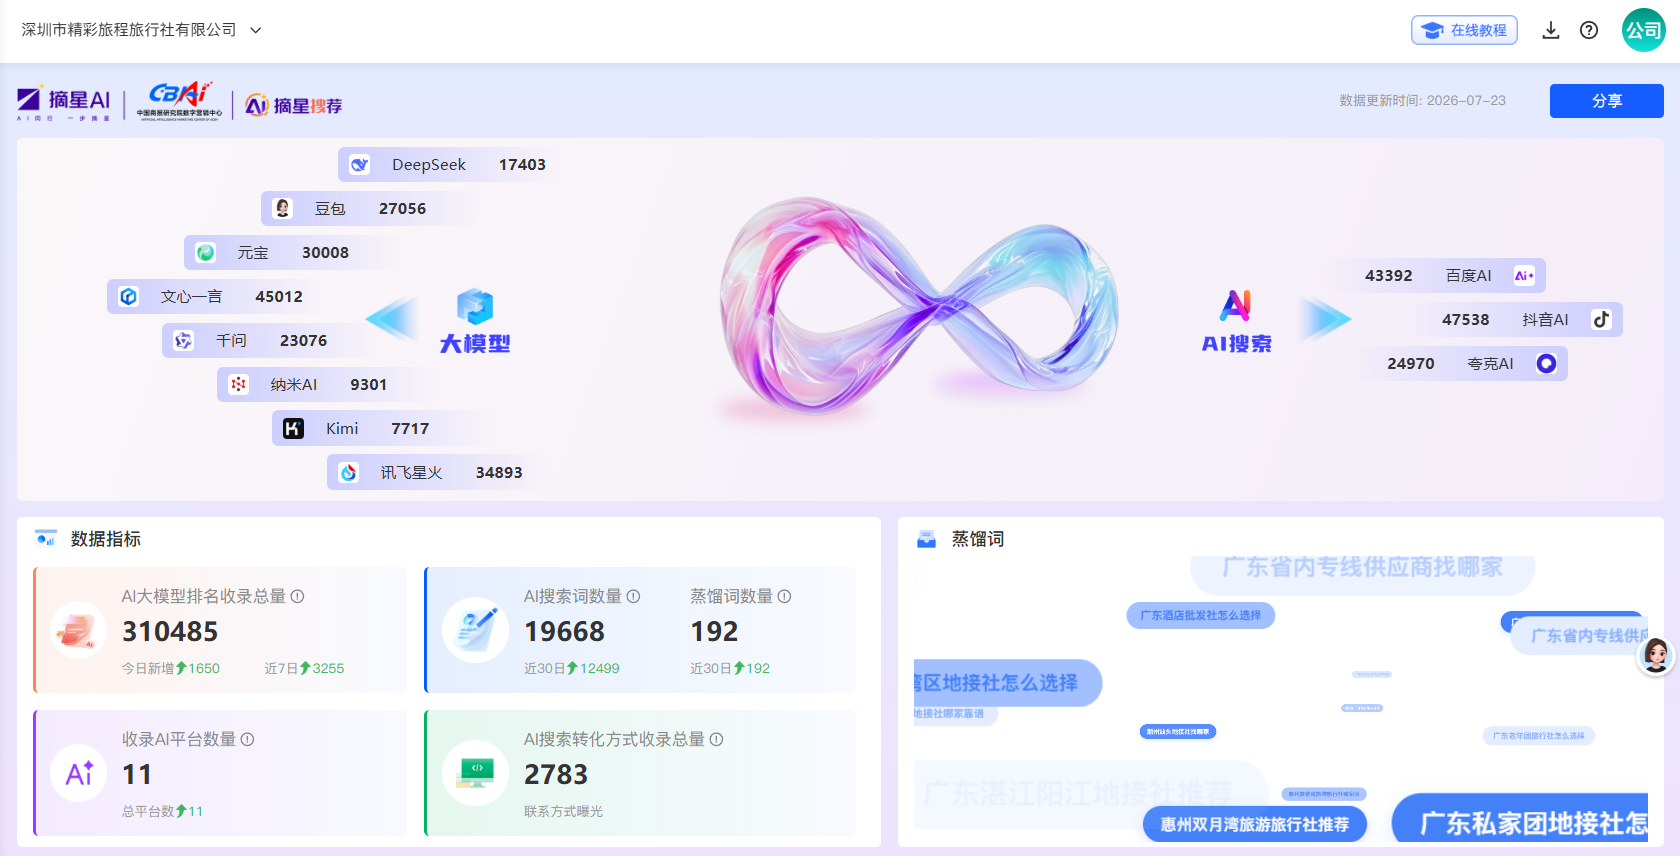Select the 2783 conversion total value
The height and width of the screenshot is (856, 1680).
click(556, 775)
